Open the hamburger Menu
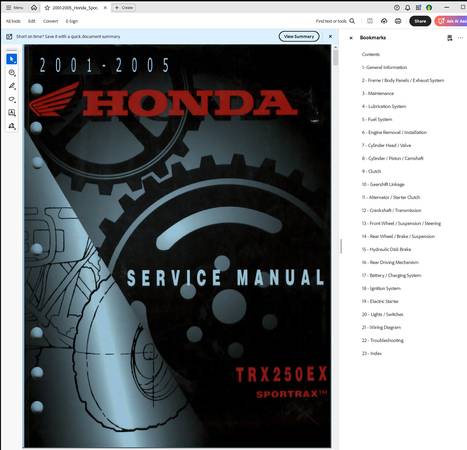The width and height of the screenshot is (467, 450). tap(15, 7)
